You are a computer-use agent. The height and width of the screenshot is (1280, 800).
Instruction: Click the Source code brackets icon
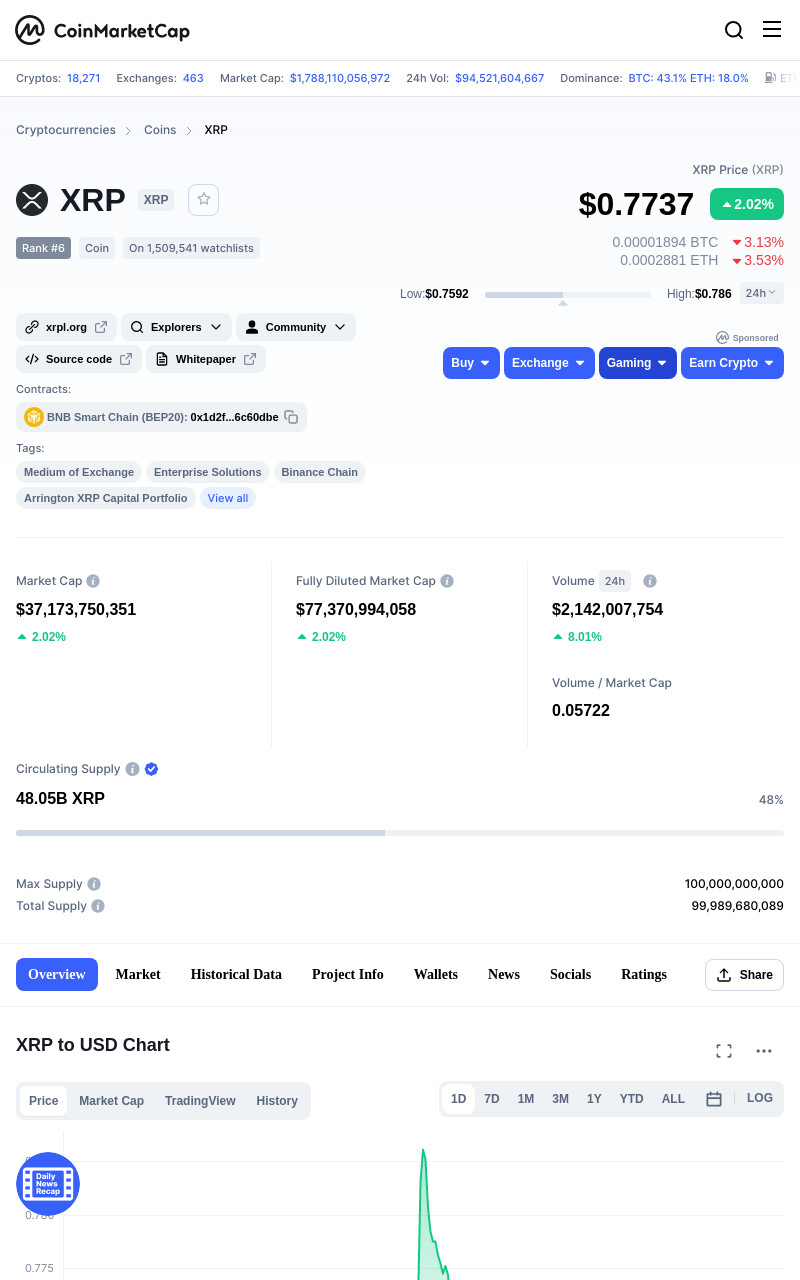pos(32,359)
